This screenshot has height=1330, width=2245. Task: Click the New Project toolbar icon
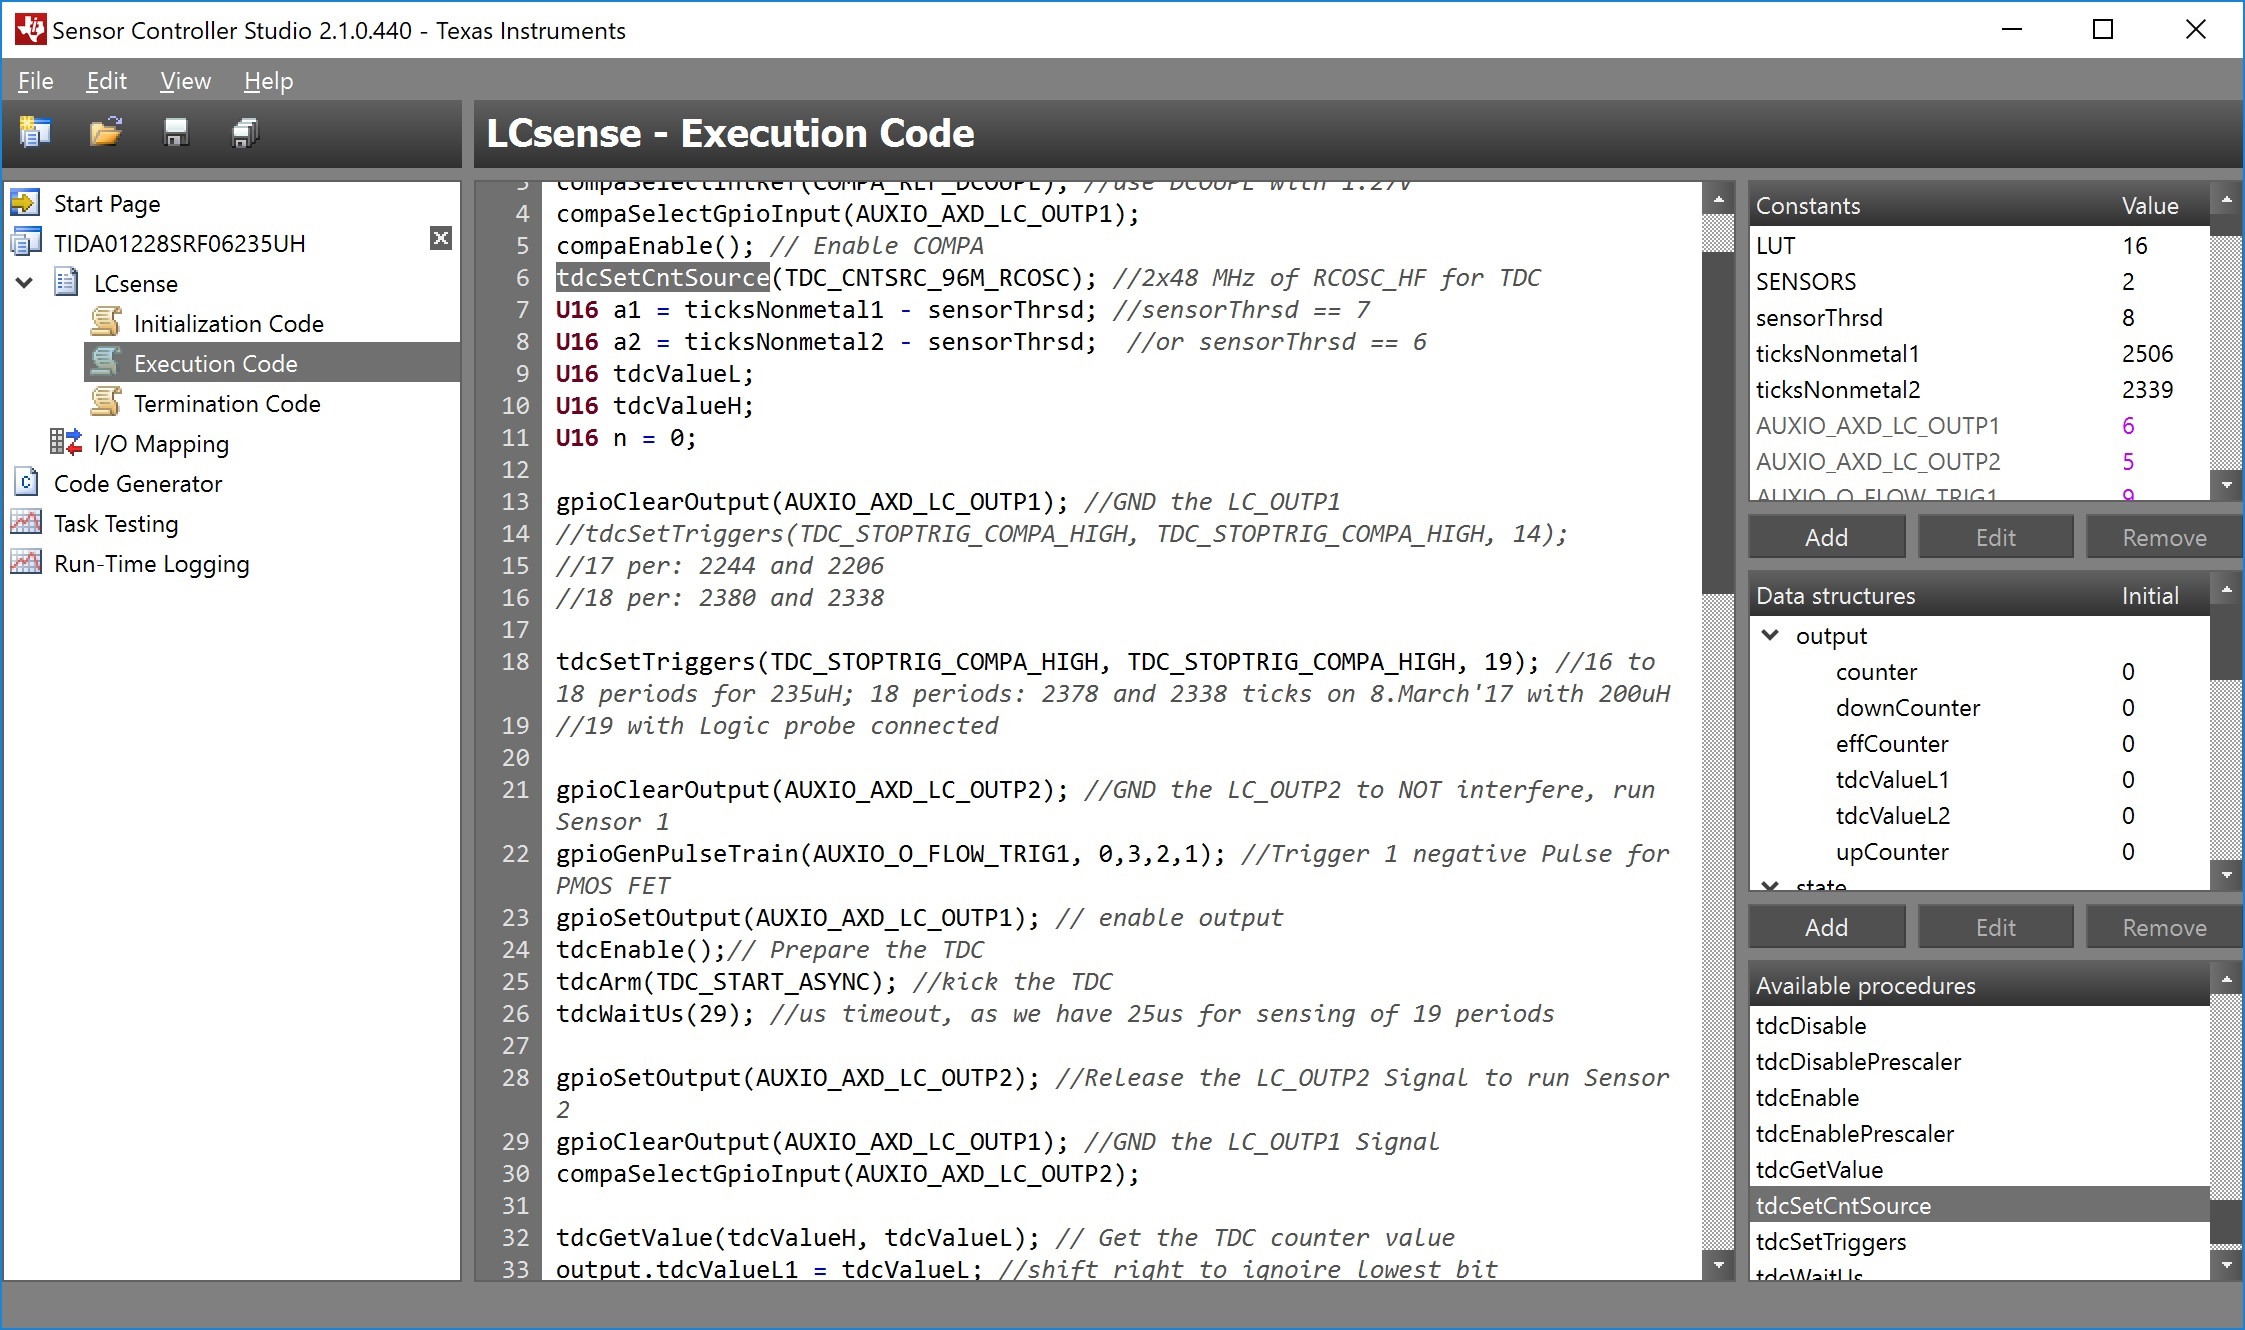click(36, 132)
